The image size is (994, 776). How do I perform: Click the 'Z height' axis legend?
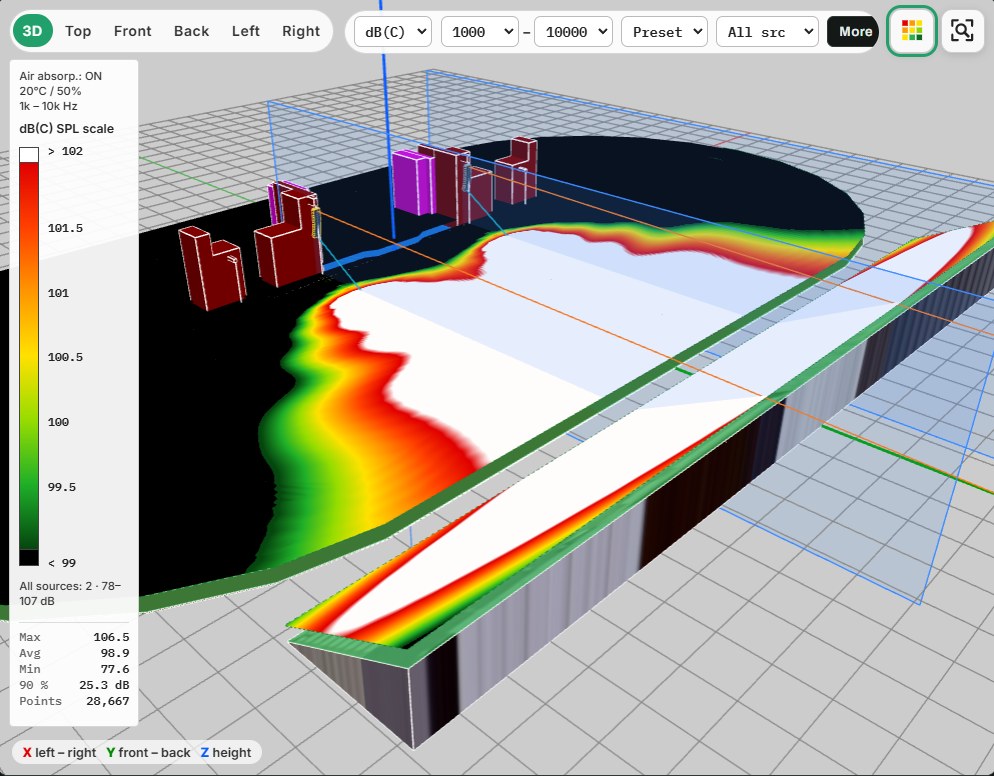(226, 753)
